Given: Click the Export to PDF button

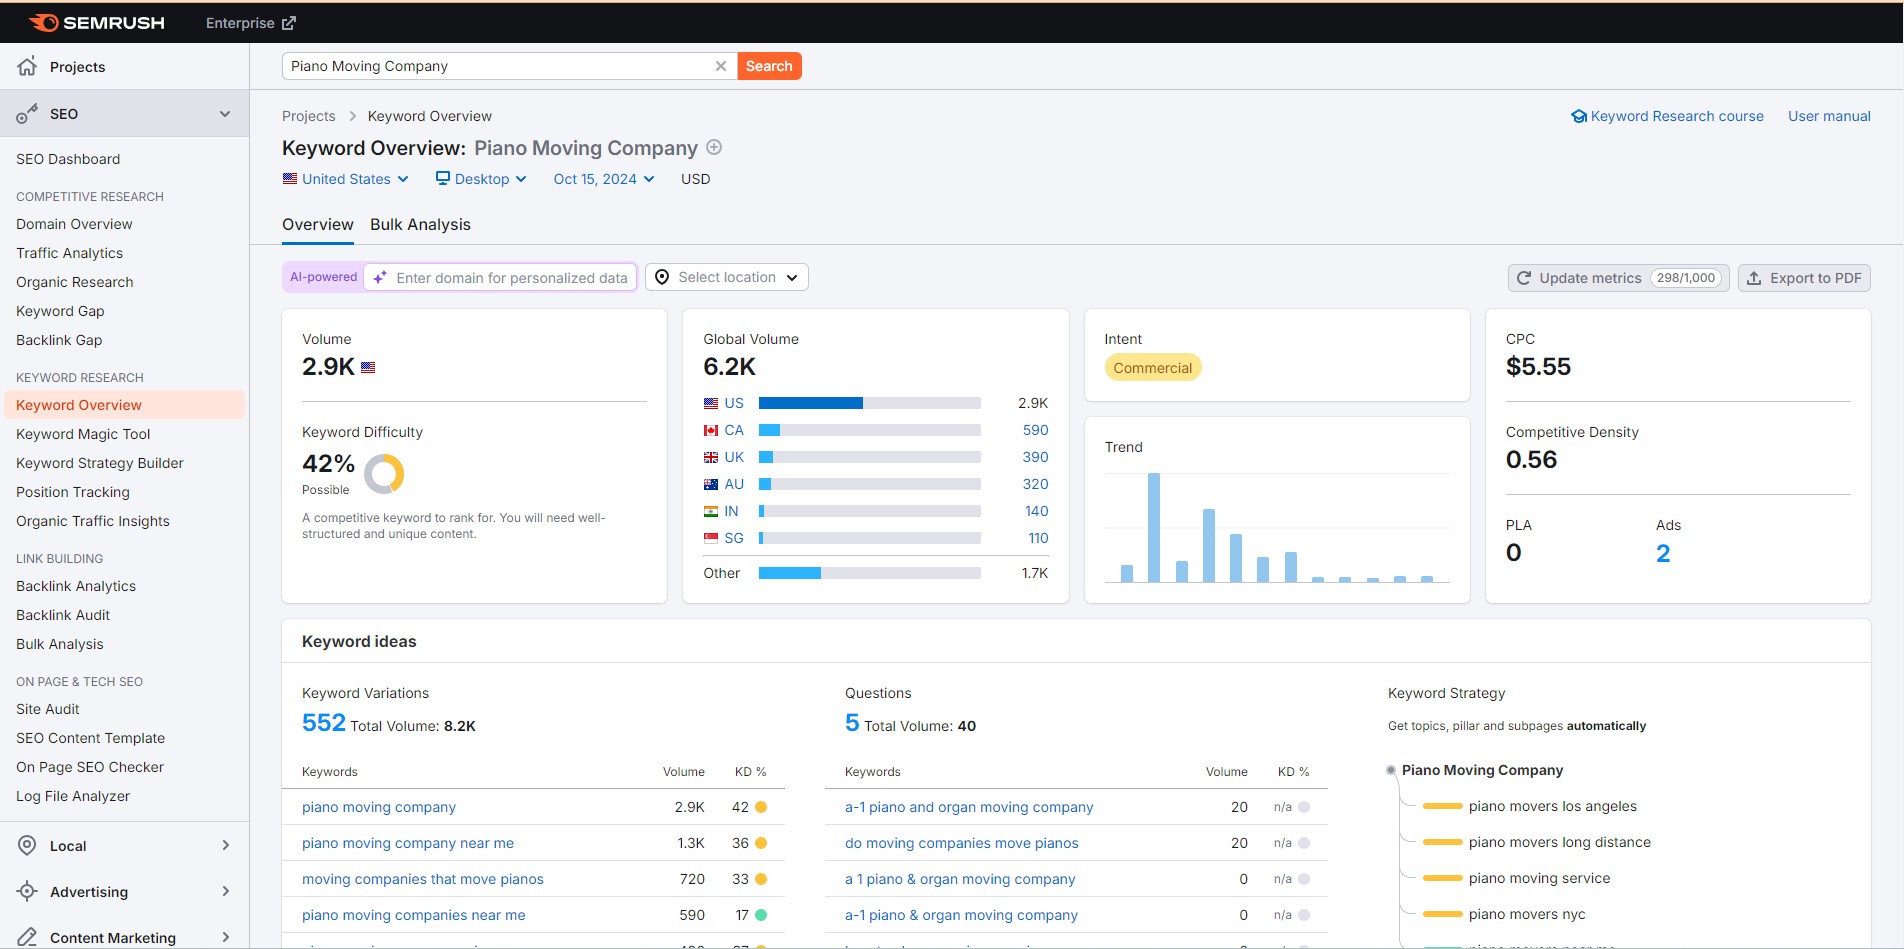Looking at the screenshot, I should coord(1804,278).
